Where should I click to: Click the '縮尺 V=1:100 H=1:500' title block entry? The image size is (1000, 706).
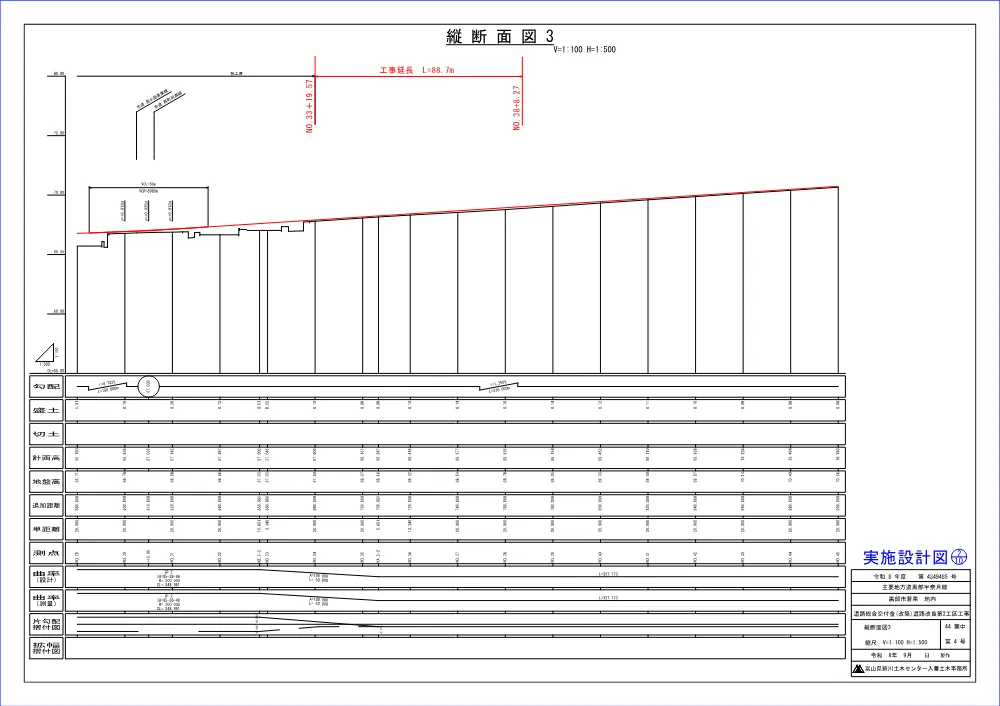(896, 642)
